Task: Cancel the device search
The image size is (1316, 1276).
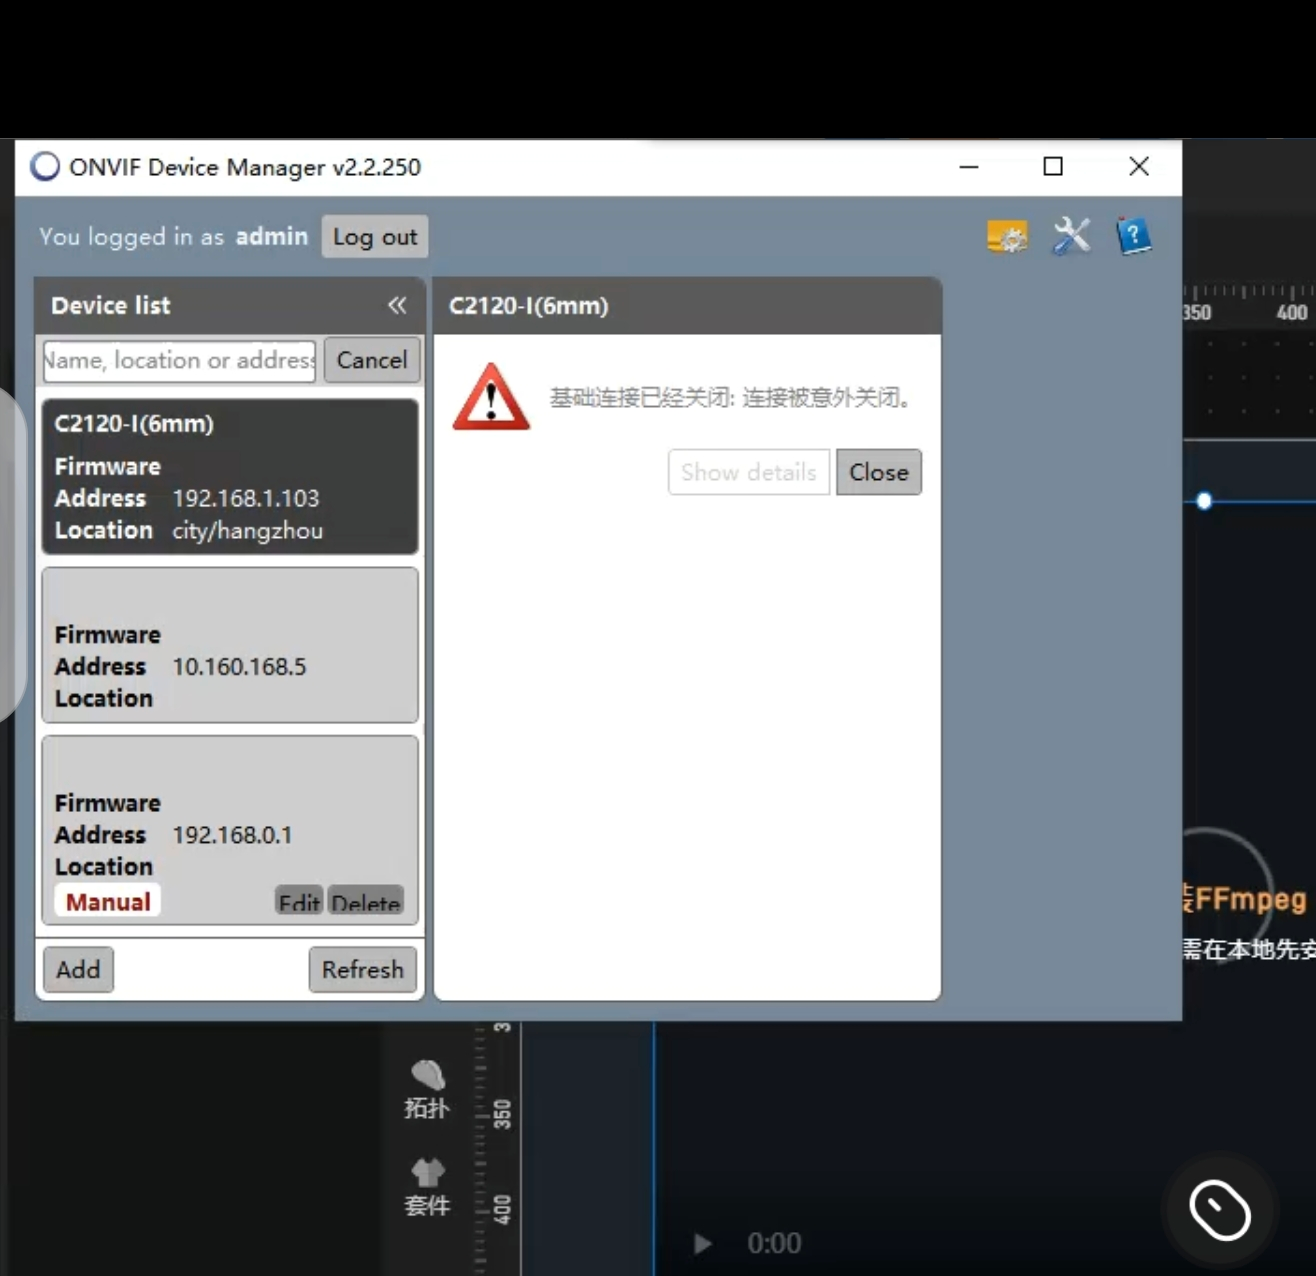Action: coord(371,360)
